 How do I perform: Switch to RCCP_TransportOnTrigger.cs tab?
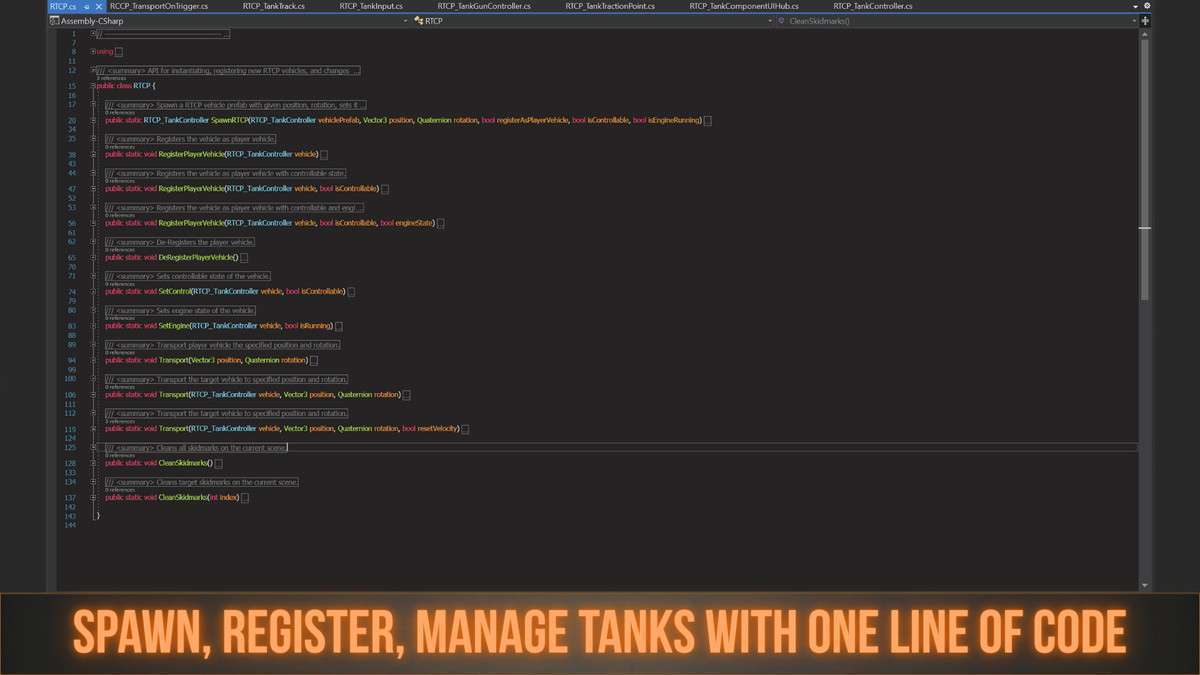point(159,6)
